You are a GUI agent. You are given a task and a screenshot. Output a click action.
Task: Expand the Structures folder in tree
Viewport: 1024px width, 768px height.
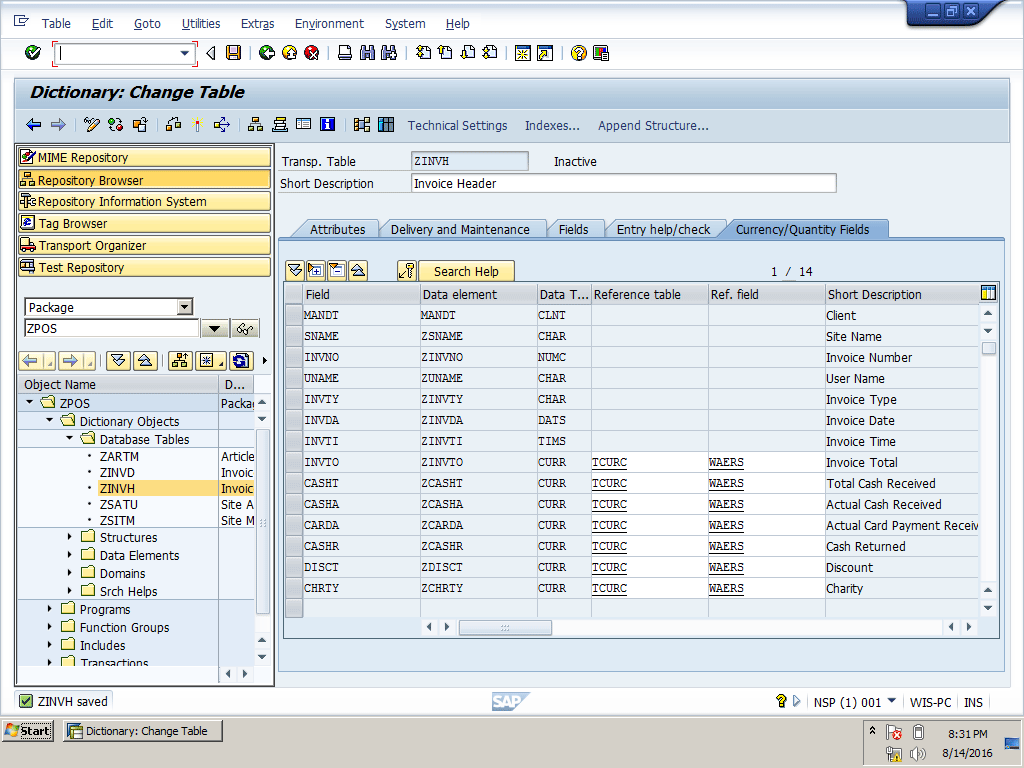70,537
